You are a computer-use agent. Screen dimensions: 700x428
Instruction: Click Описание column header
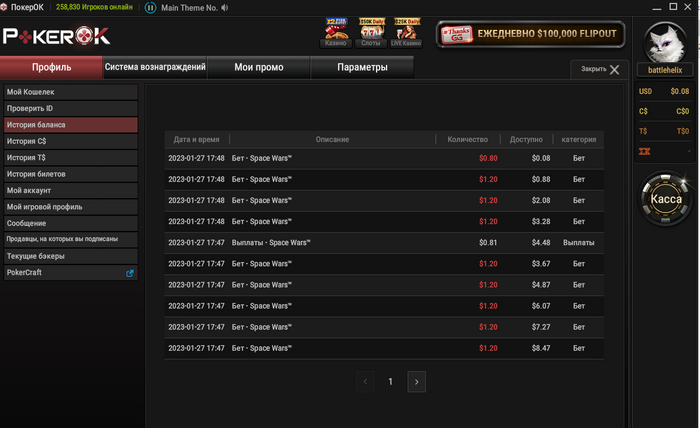(x=332, y=140)
